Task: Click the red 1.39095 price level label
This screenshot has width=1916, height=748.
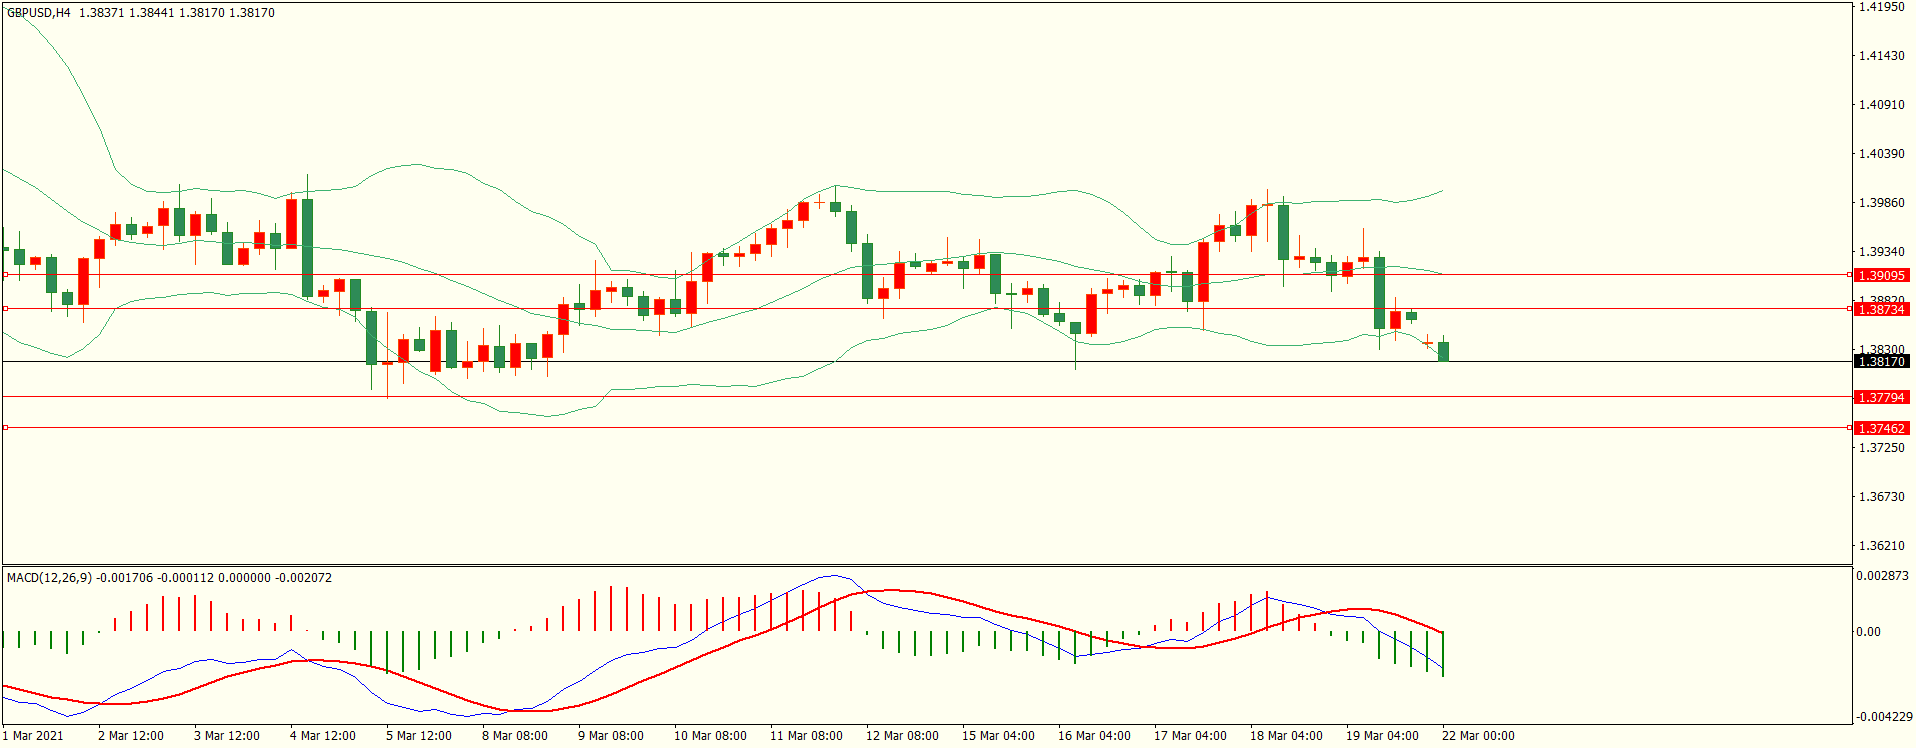Action: tap(1881, 275)
